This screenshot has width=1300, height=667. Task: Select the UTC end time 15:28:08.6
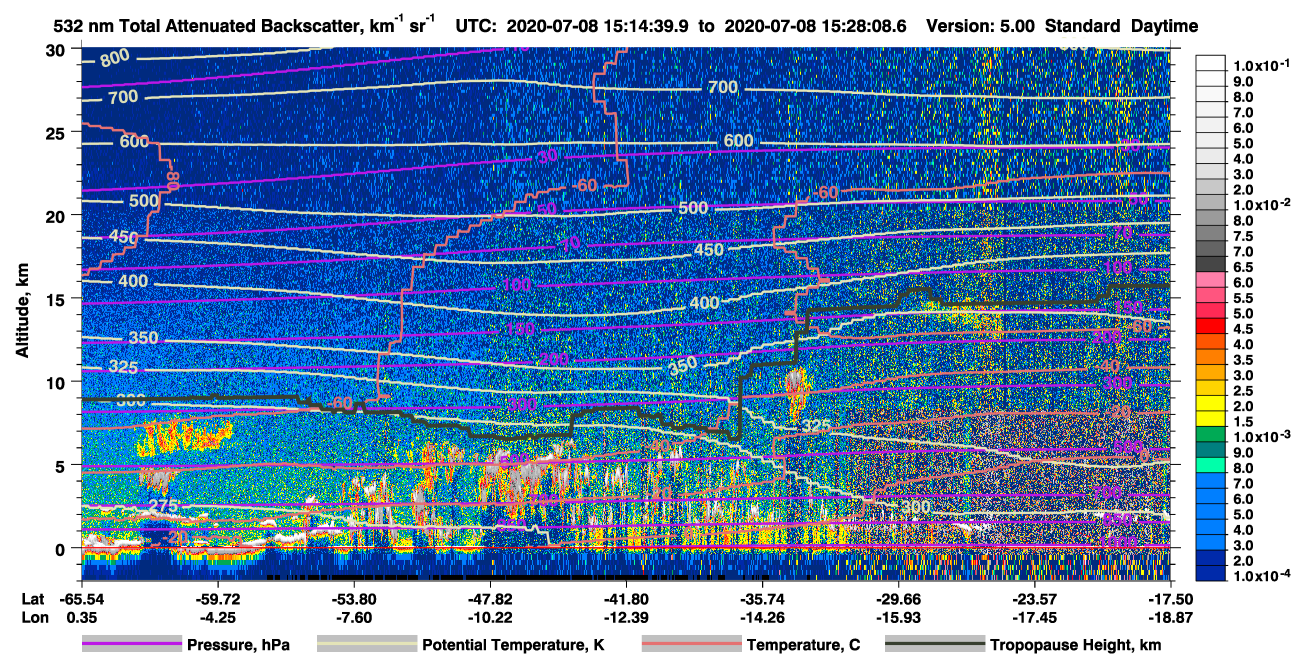(865, 26)
